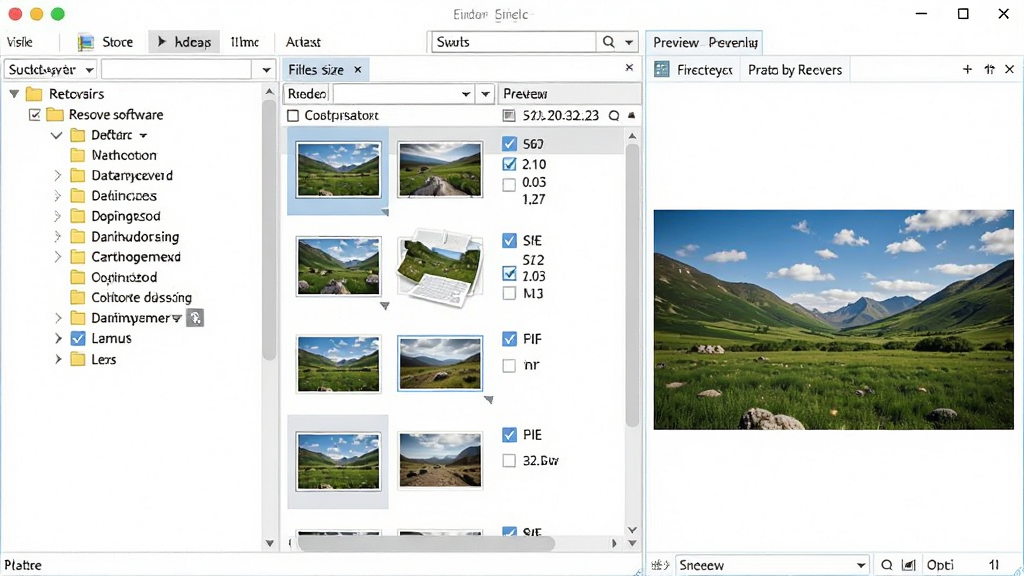
Task: Switch to the Preview Pevenluy tab
Action: [x=705, y=42]
